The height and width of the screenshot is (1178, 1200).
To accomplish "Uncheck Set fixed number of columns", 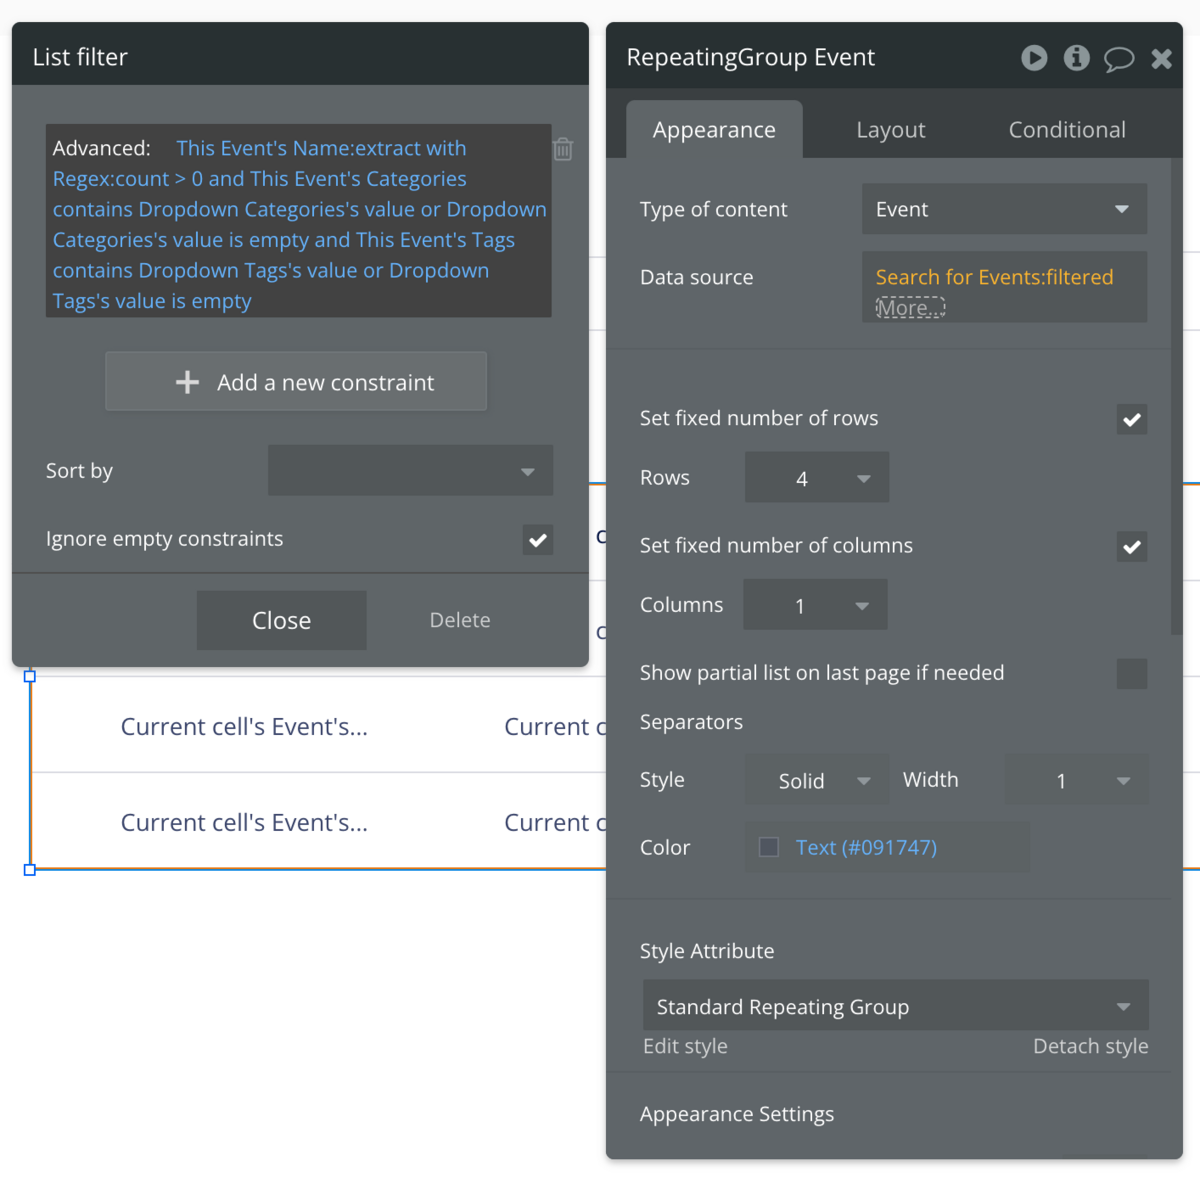I will point(1132,547).
